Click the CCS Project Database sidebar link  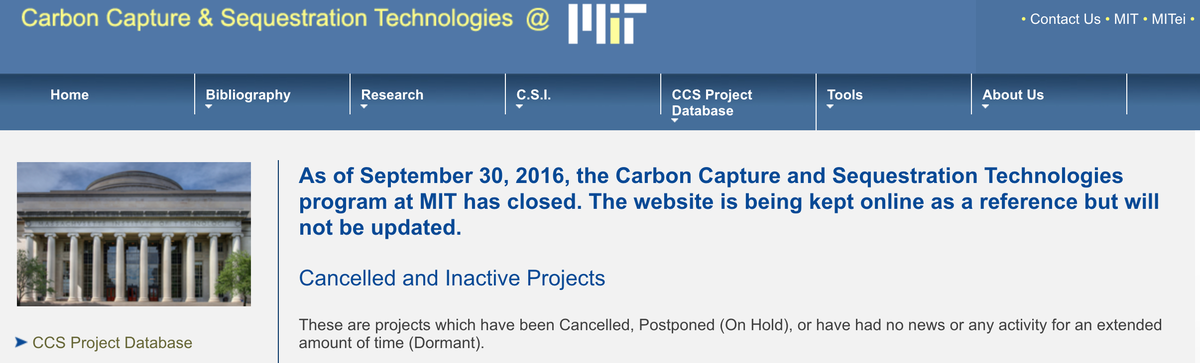point(112,343)
